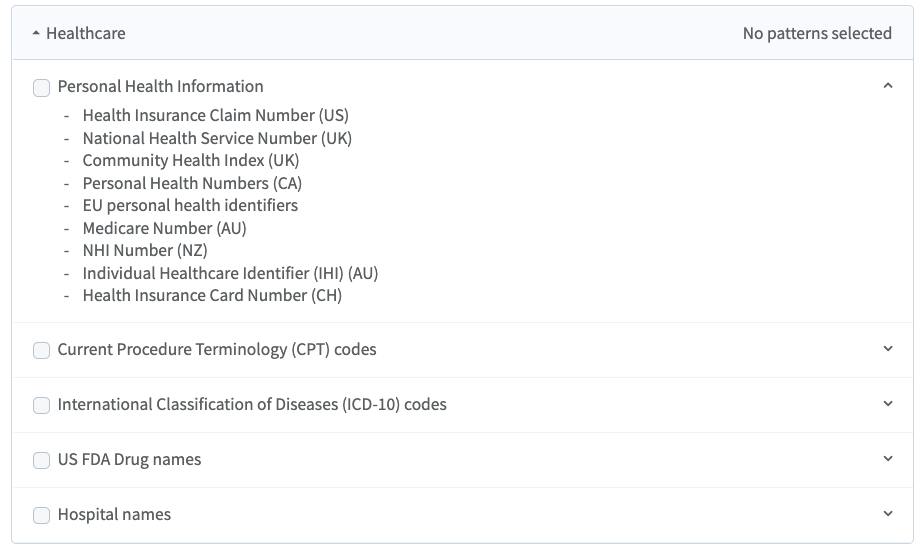Click the Hospital names label text
922x552 pixels.
click(x=114, y=514)
